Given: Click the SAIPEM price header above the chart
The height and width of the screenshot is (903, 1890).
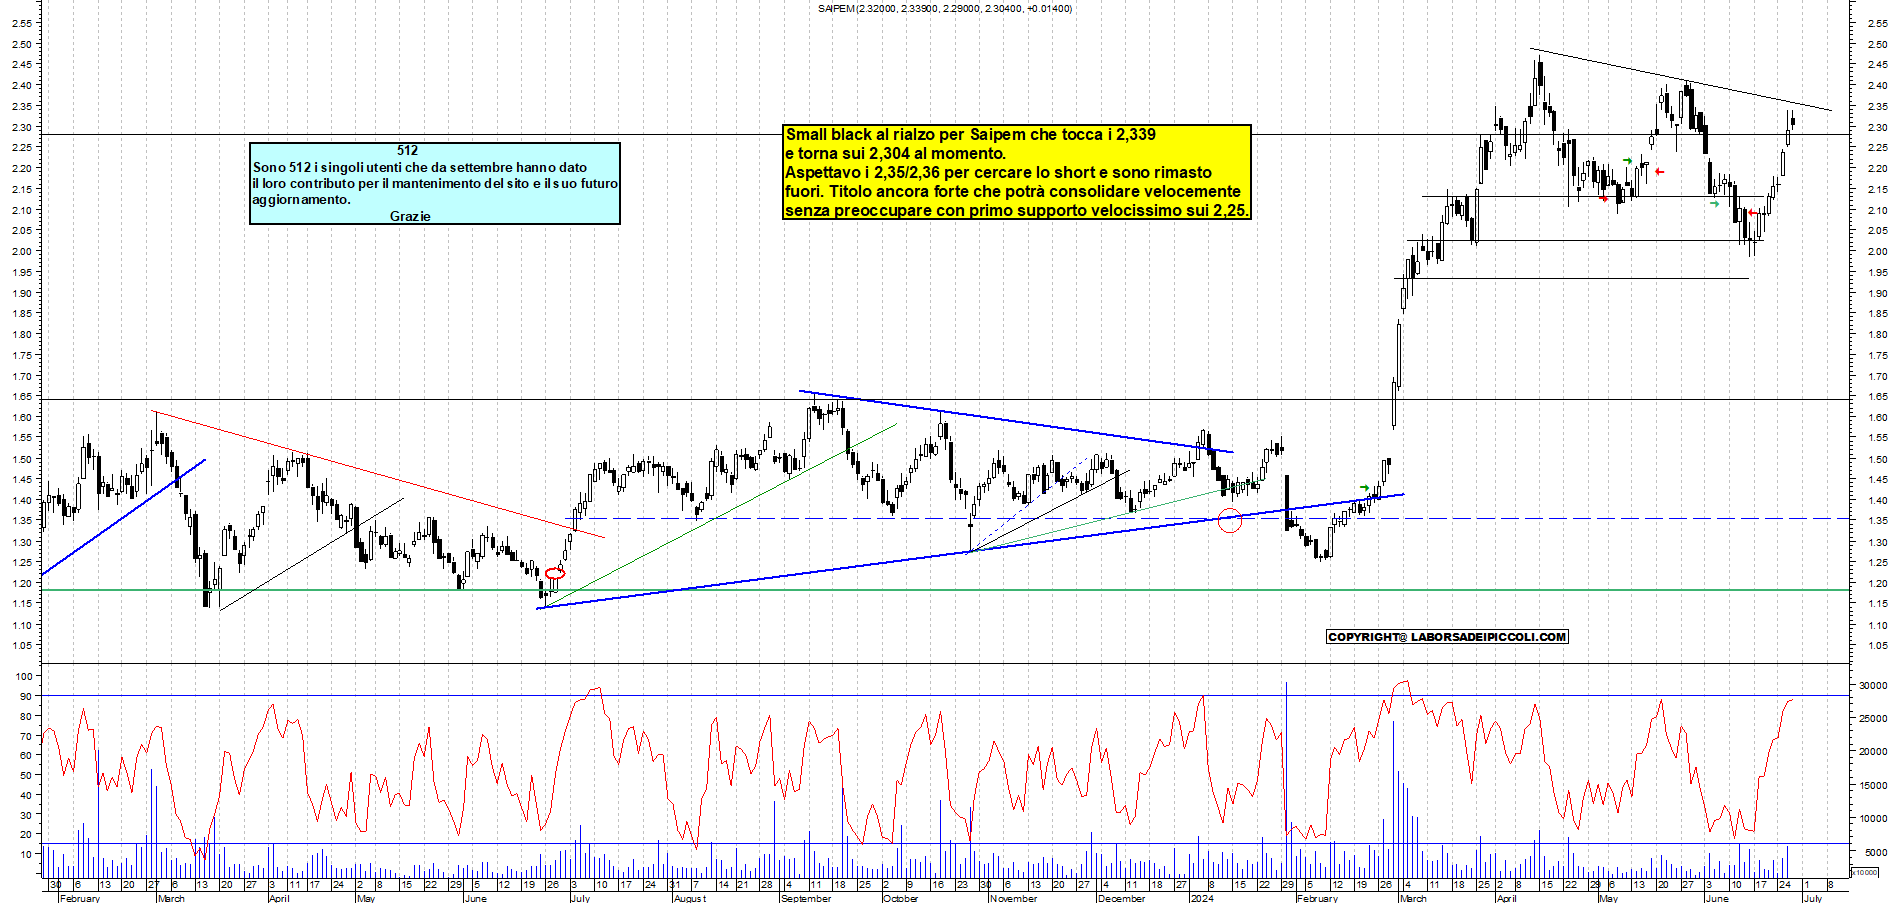Looking at the screenshot, I should (944, 9).
